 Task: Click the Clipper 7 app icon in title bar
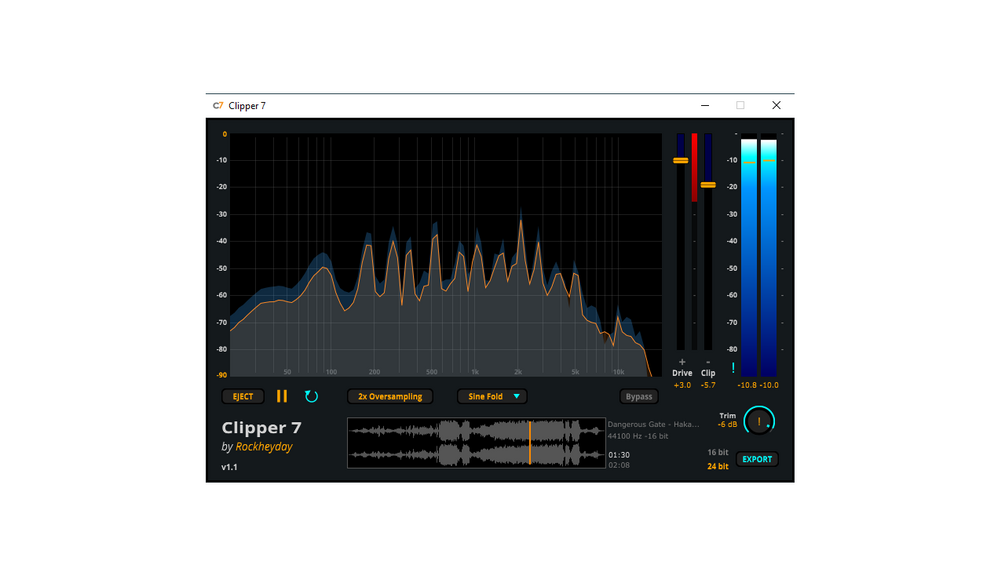click(218, 106)
